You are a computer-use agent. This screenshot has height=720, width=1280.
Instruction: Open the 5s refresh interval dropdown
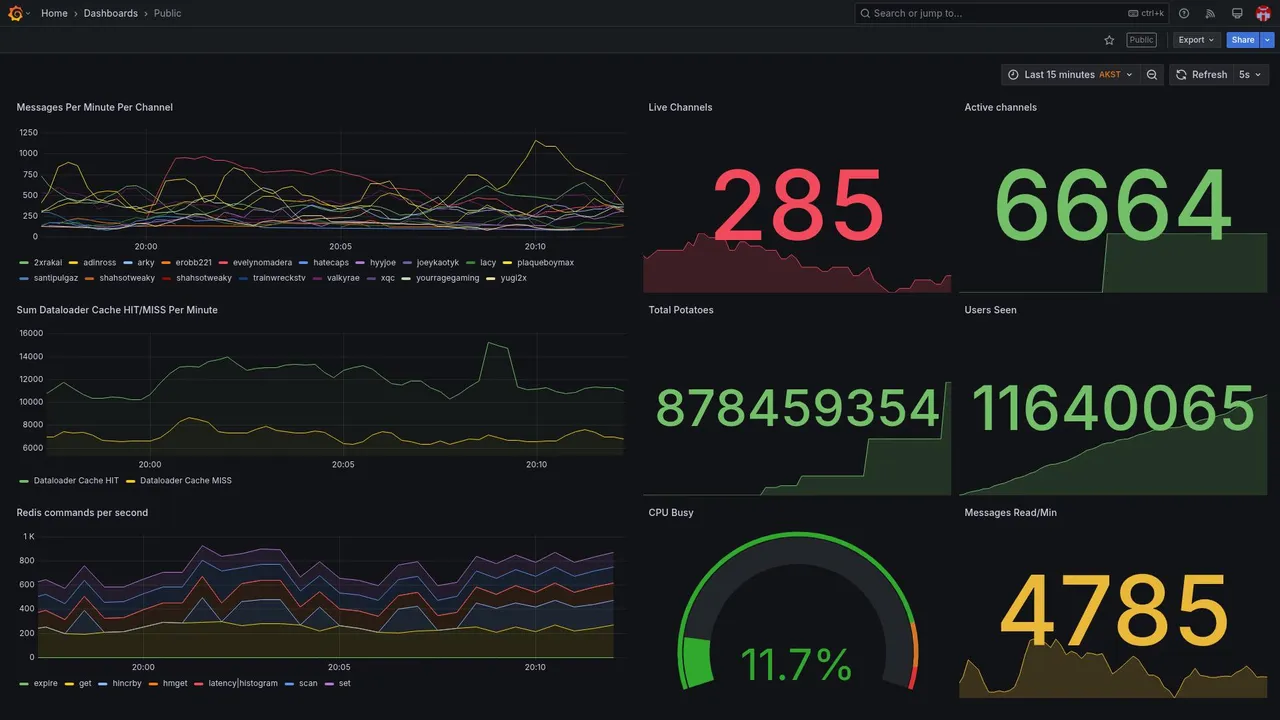[1251, 75]
